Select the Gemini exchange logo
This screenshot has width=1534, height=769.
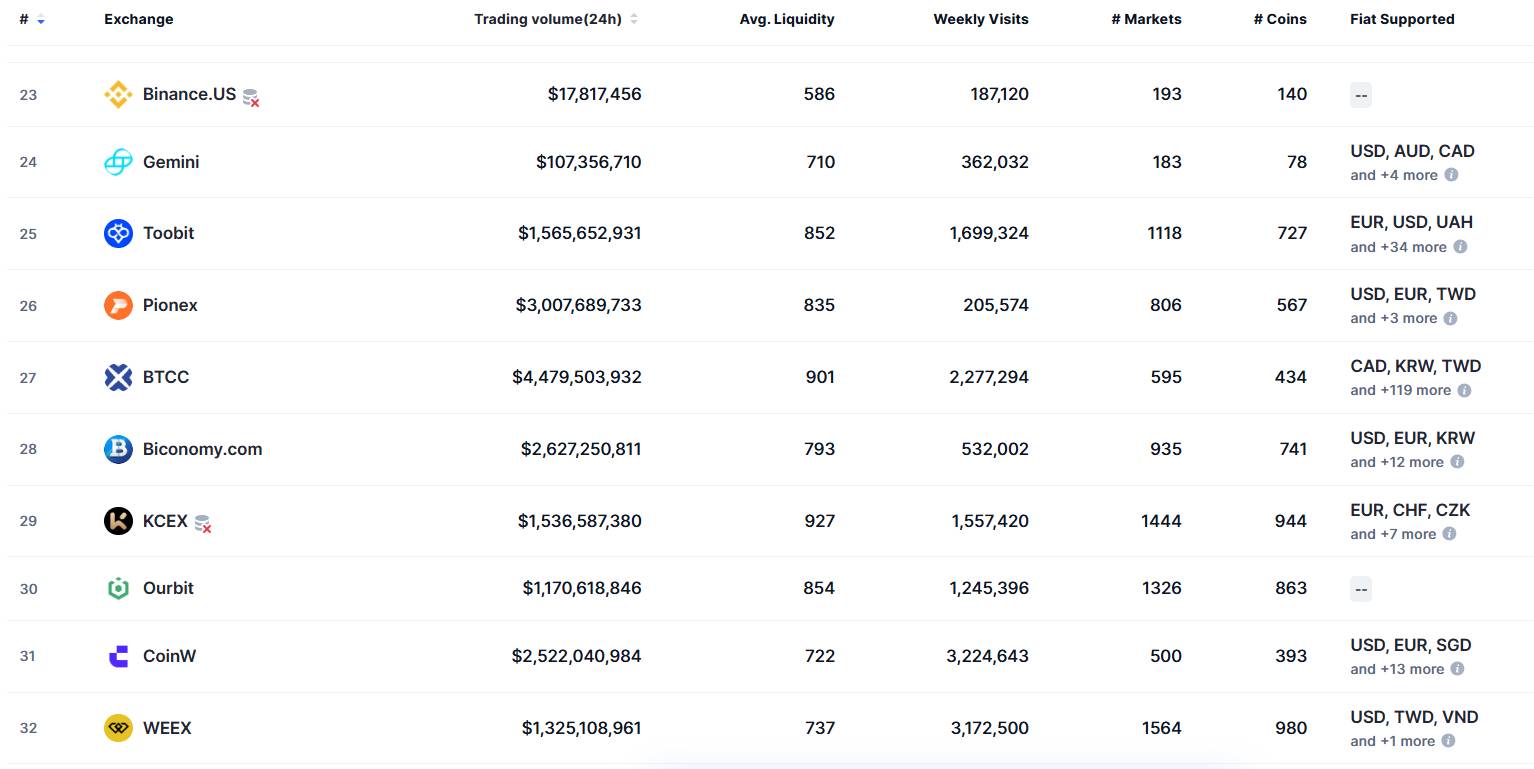119,161
